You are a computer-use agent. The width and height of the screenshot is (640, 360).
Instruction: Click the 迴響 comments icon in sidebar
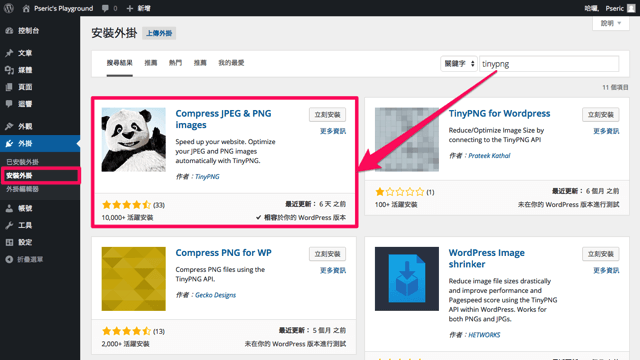tap(9, 104)
